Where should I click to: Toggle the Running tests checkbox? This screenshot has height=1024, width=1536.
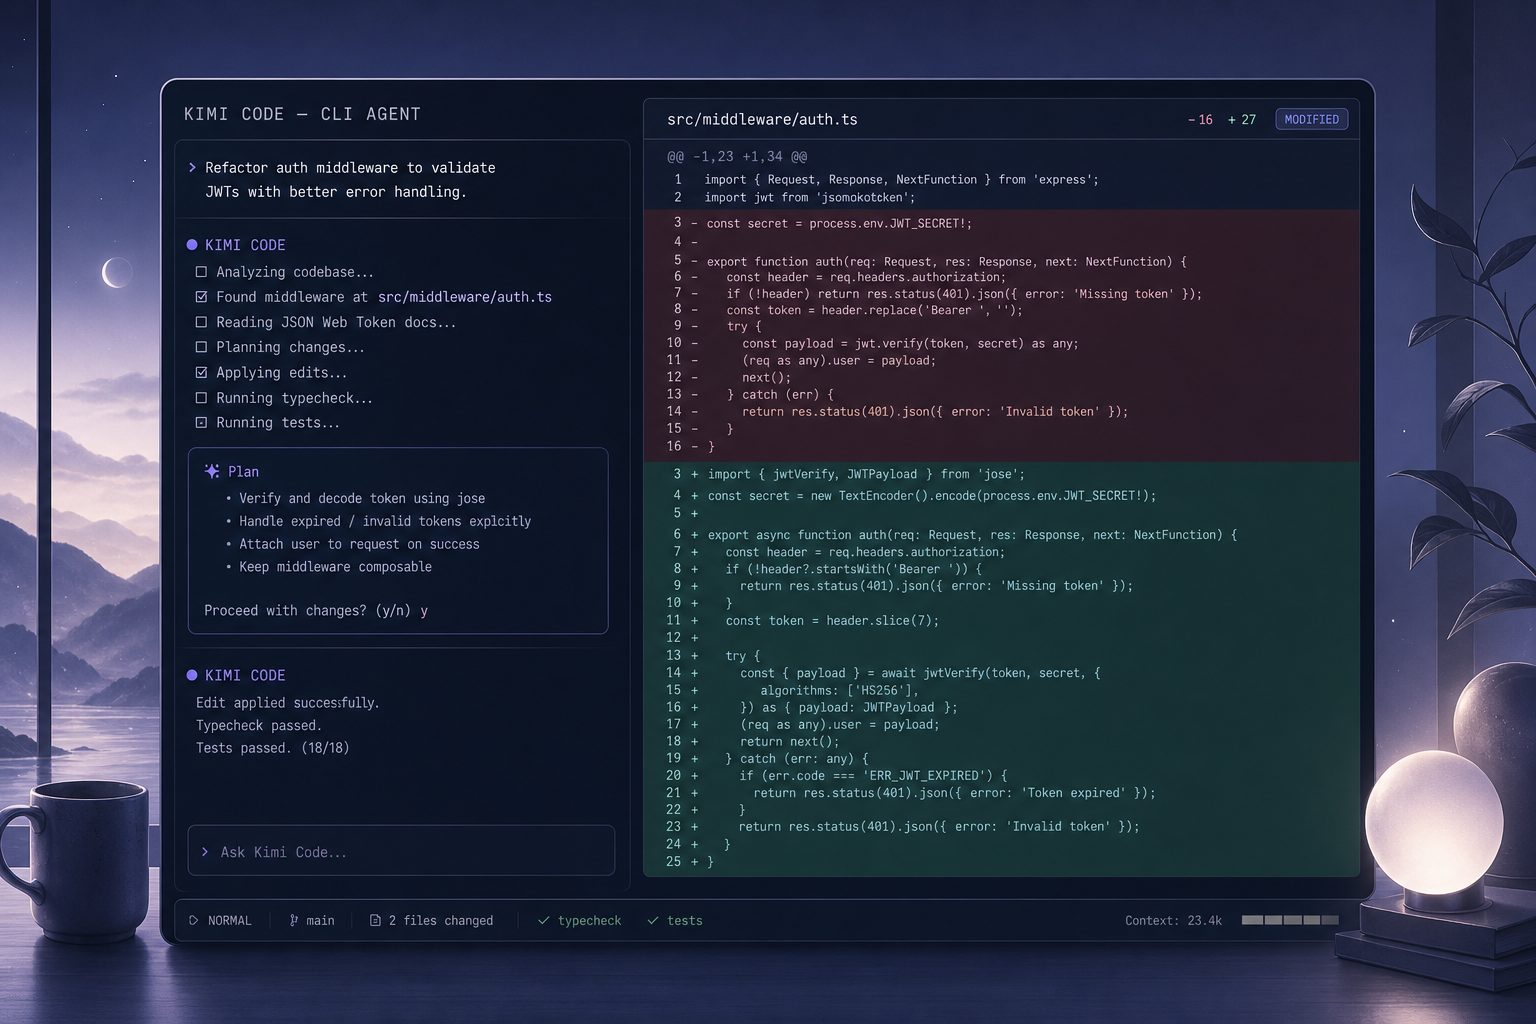201,423
